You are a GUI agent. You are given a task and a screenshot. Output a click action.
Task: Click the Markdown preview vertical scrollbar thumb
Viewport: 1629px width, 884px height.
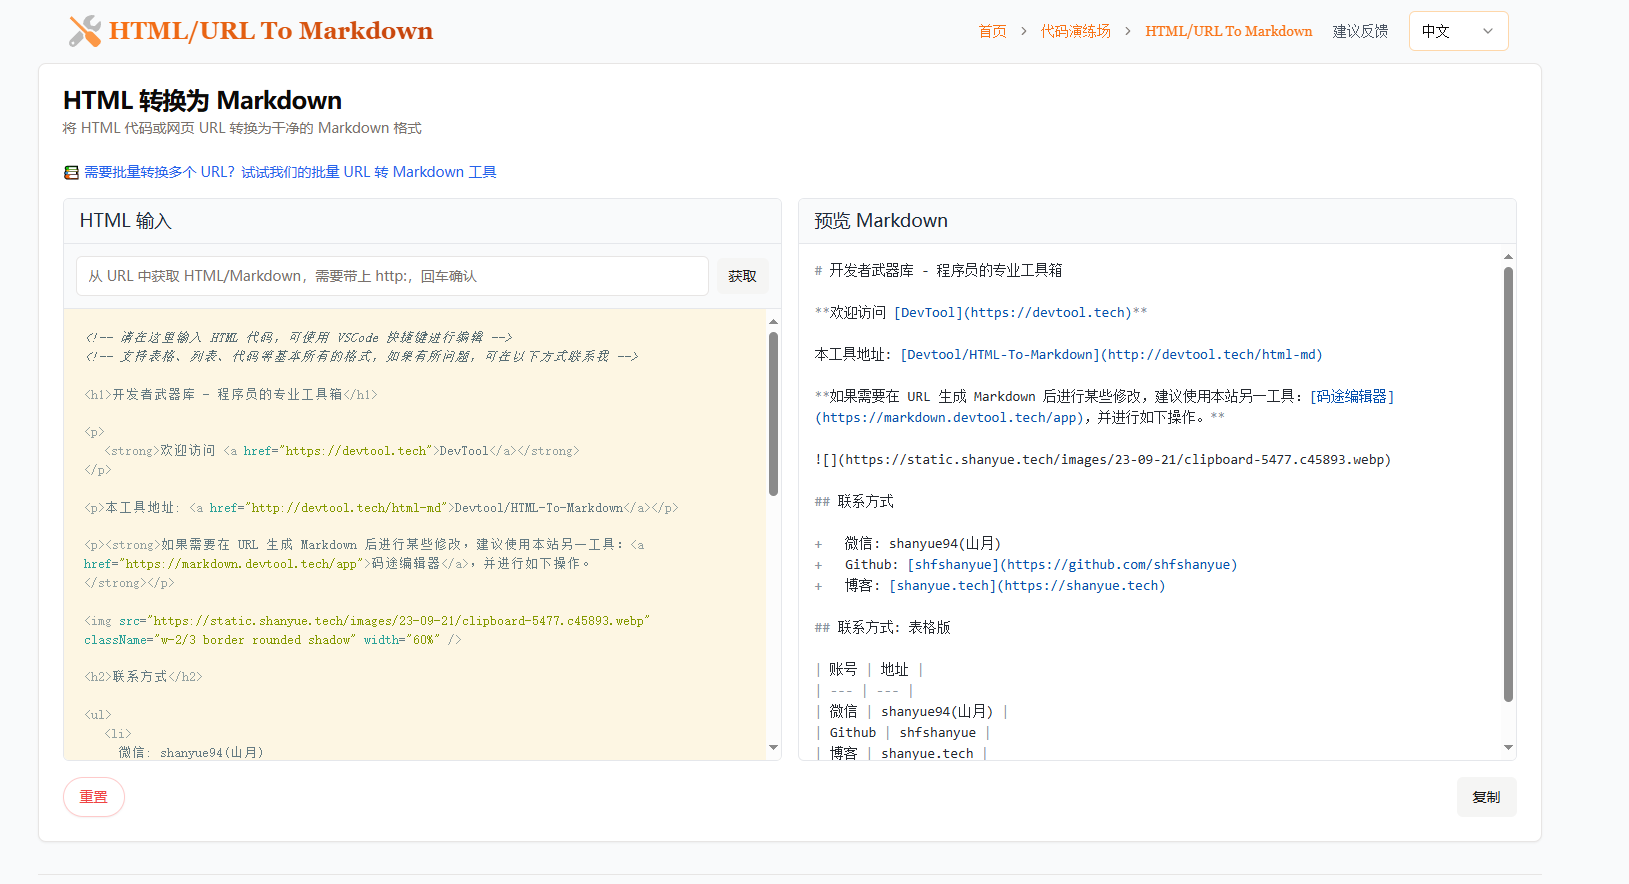(x=1508, y=484)
